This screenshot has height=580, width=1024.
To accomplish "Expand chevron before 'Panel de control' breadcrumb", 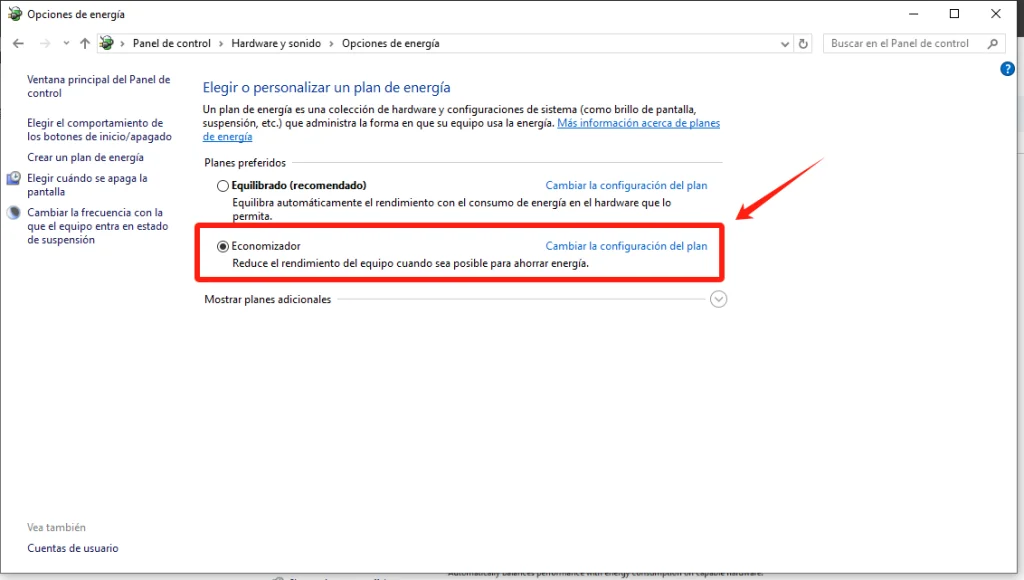I will pos(122,44).
